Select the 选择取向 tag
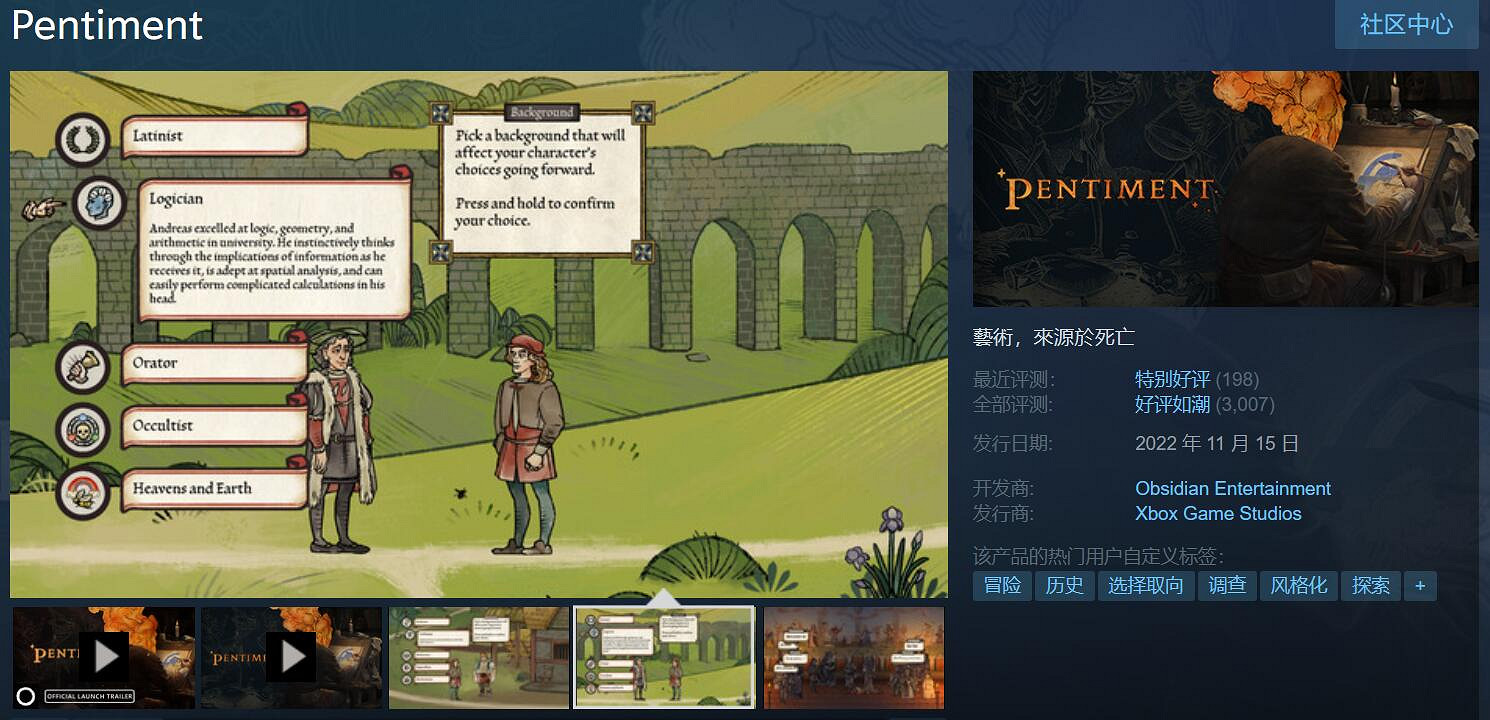The width and height of the screenshot is (1490, 720). click(x=1146, y=586)
